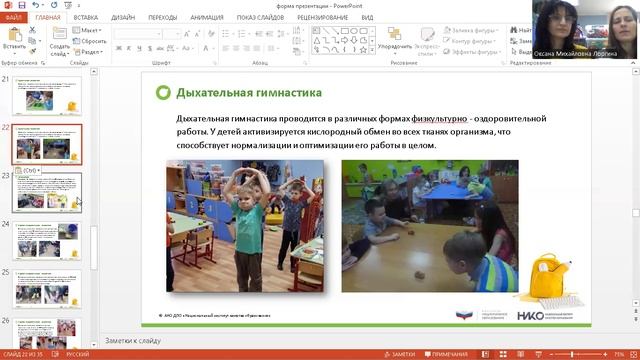Open Reading view from status bar

tap(520, 354)
